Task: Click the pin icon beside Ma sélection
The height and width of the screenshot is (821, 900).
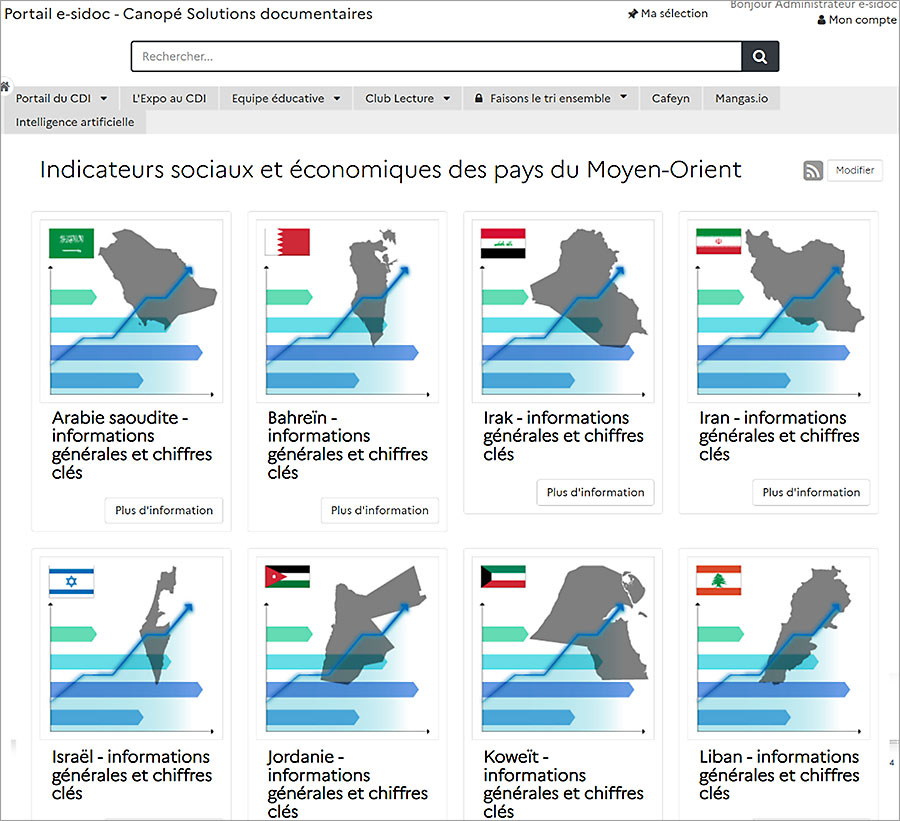Action: click(x=632, y=14)
